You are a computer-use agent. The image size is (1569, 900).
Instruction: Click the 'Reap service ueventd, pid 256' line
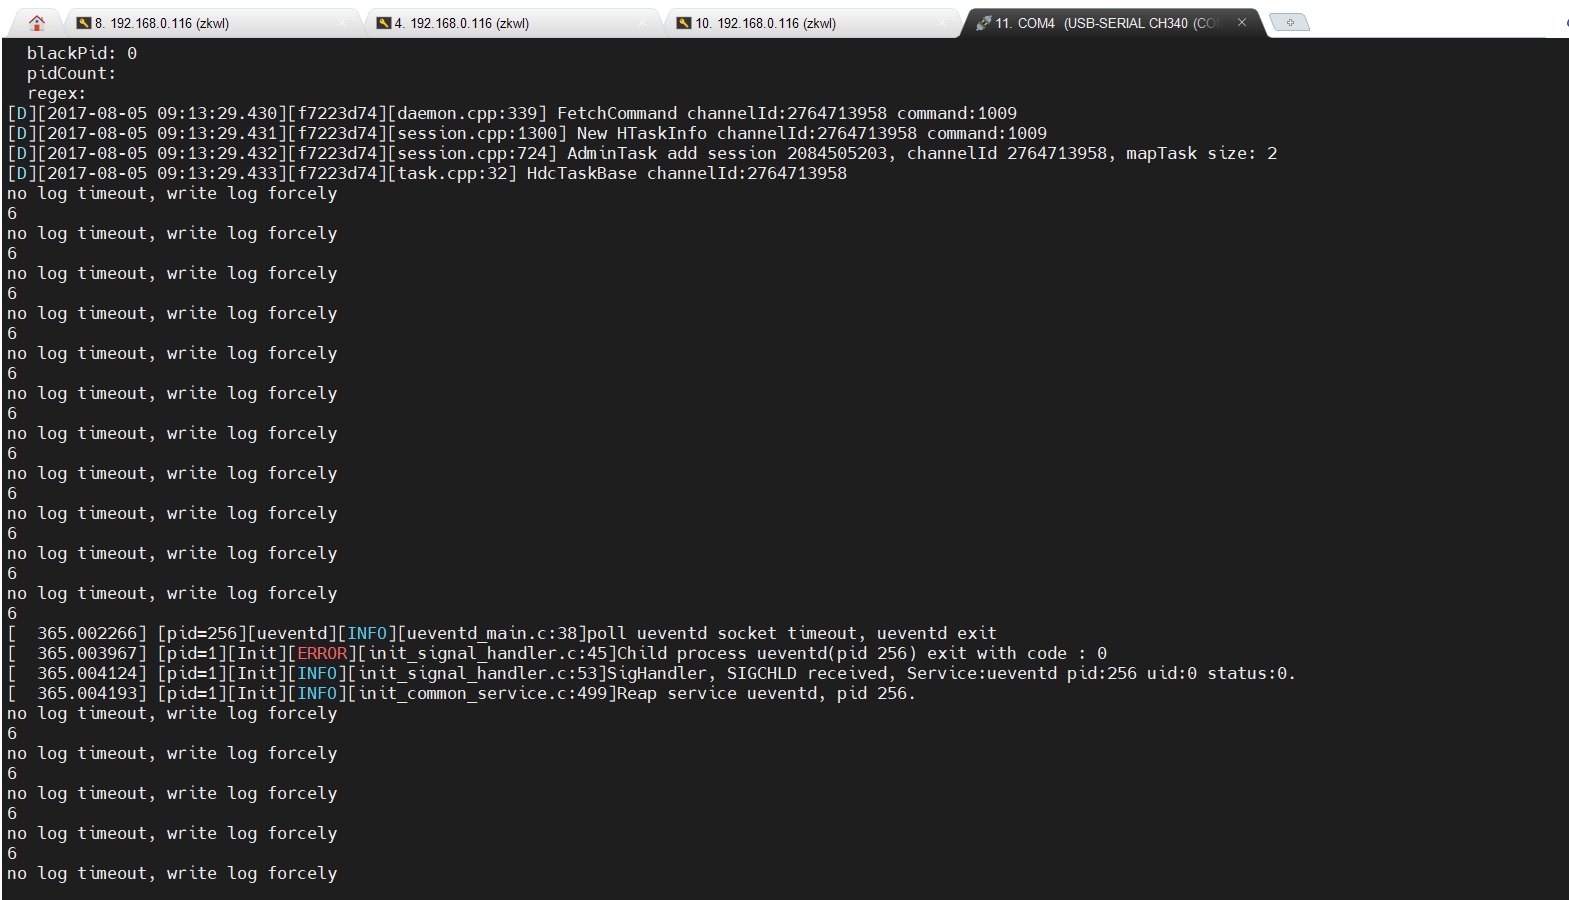click(x=461, y=693)
